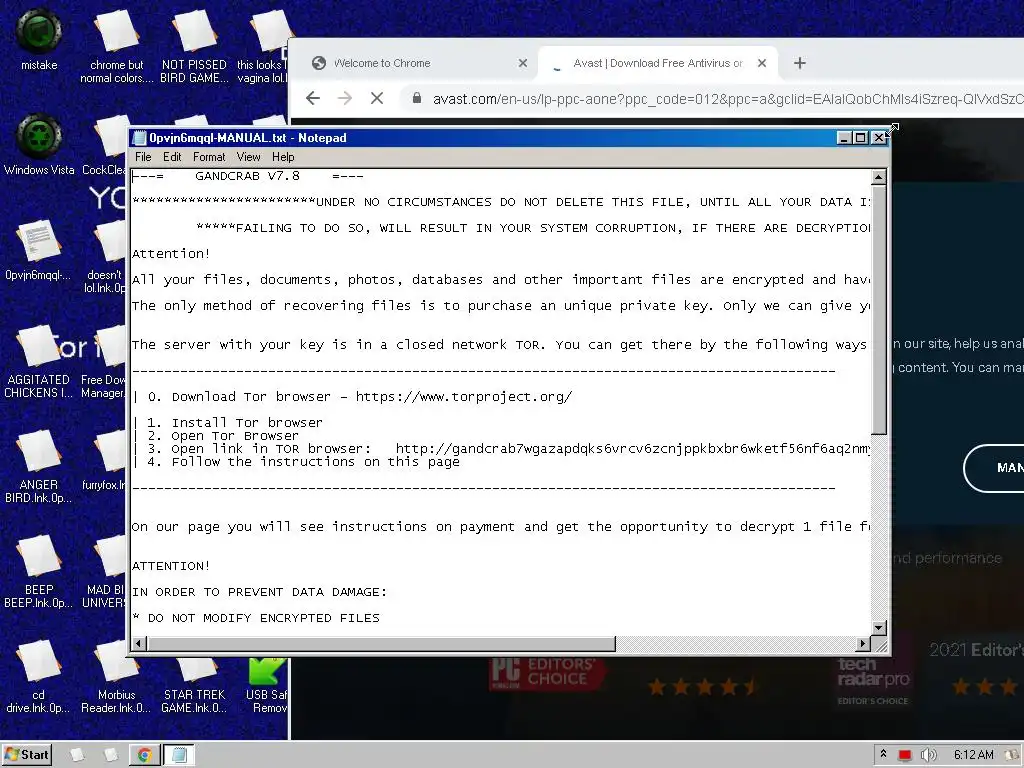Click 'GANDCRAB V7.8' header text in Notepad

(248, 176)
